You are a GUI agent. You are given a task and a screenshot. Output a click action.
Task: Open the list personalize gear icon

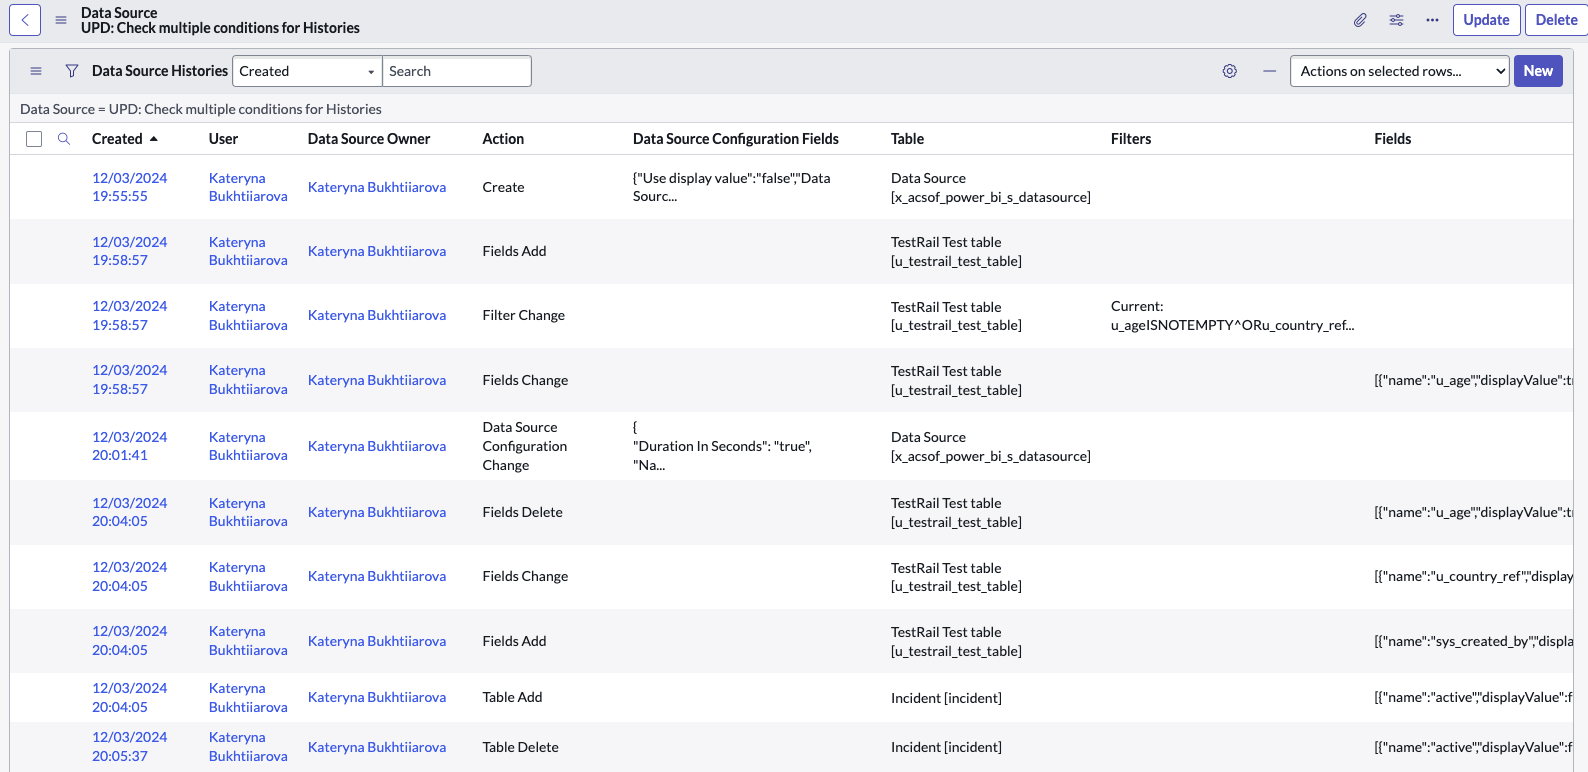(1230, 71)
